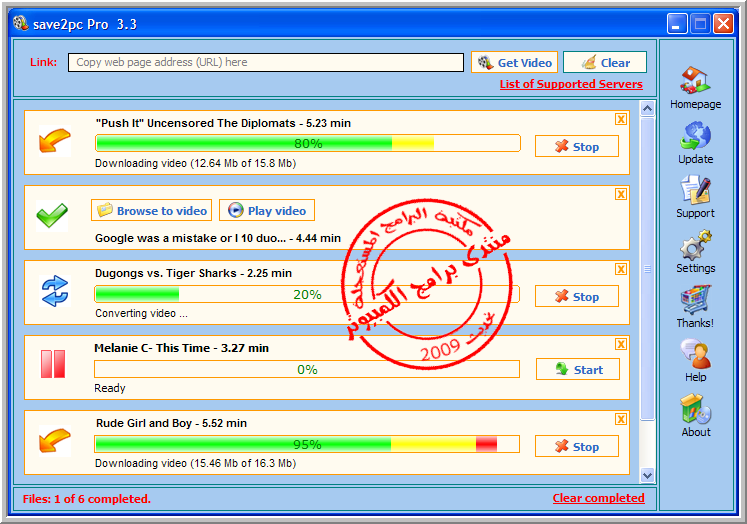Click the Melanie C- This Time title

(x=182, y=348)
